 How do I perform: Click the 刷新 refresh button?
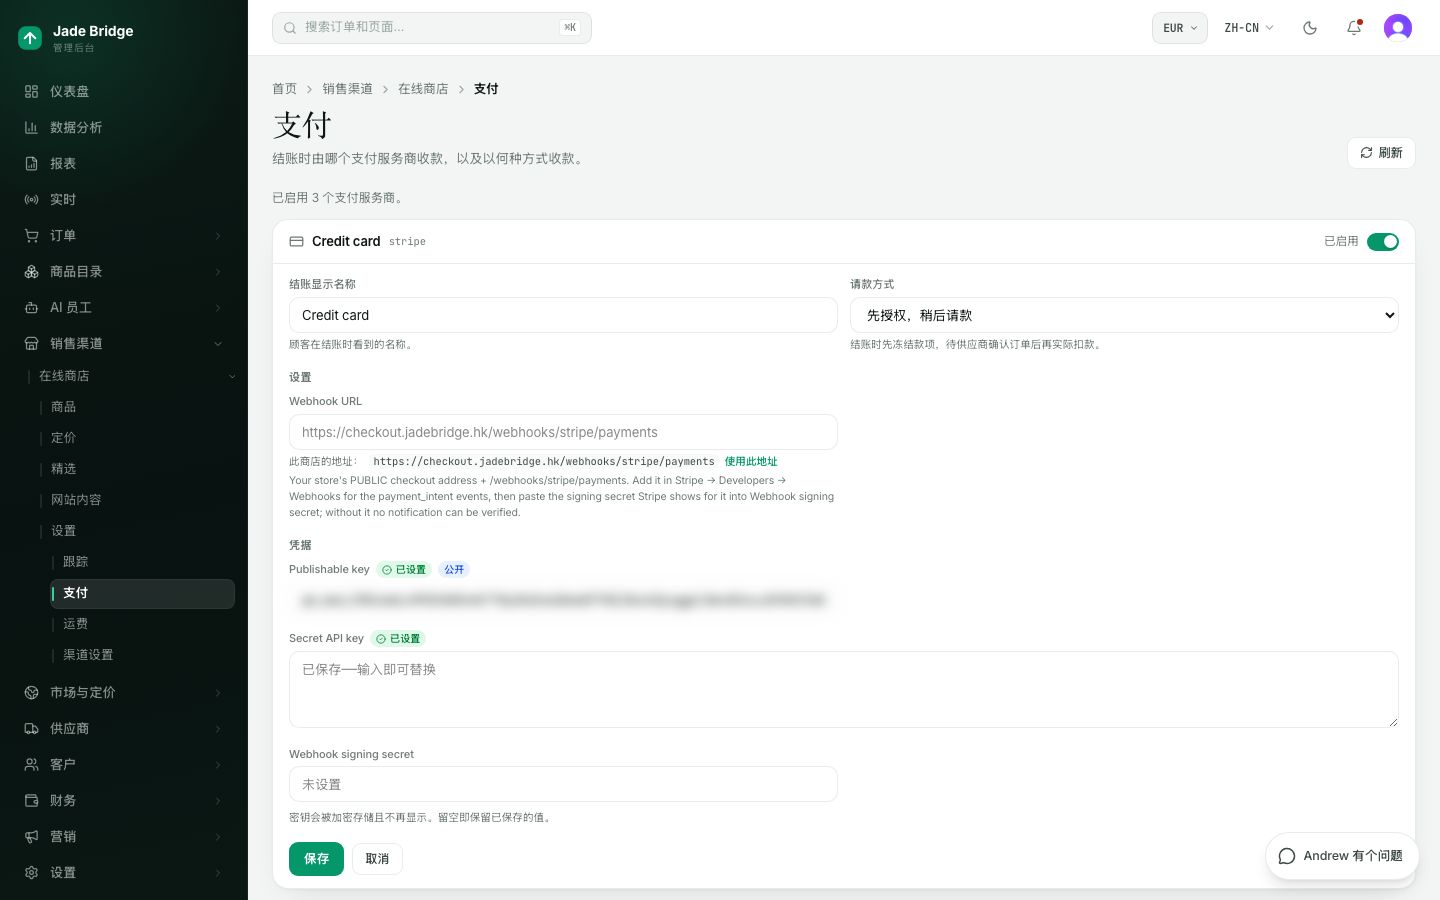pyautogui.click(x=1381, y=153)
